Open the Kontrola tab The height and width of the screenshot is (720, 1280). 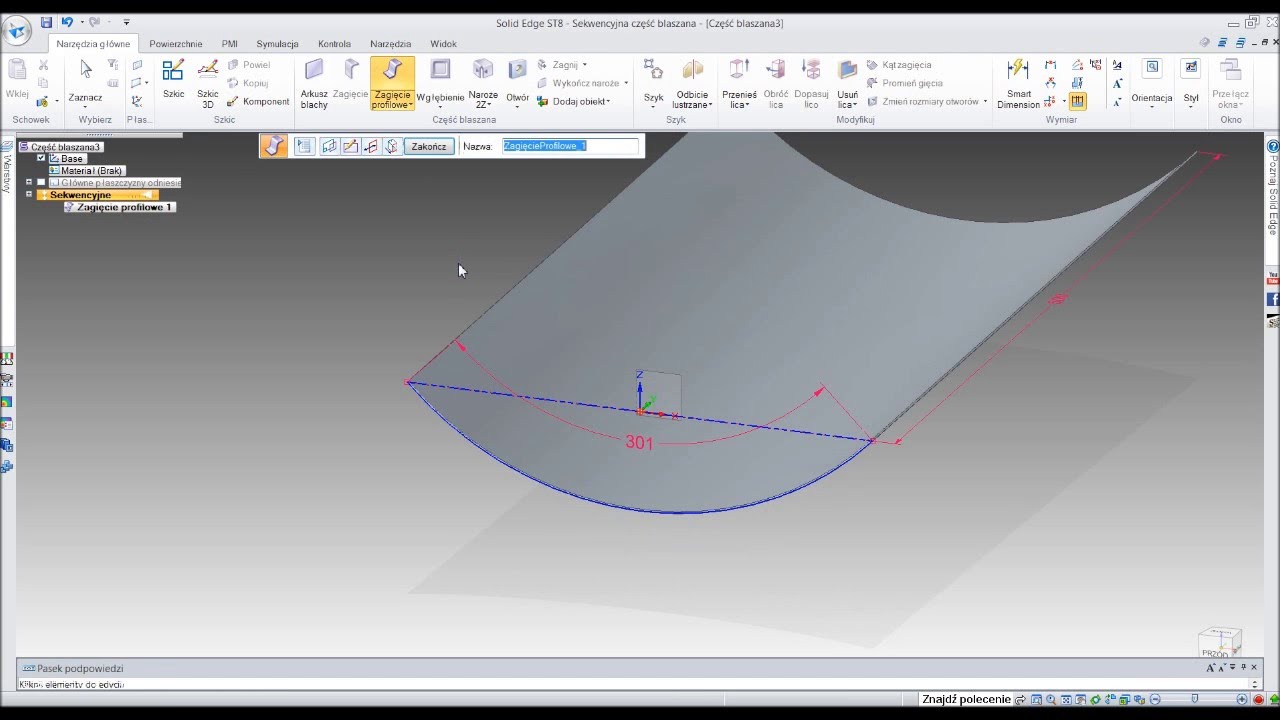click(x=334, y=44)
